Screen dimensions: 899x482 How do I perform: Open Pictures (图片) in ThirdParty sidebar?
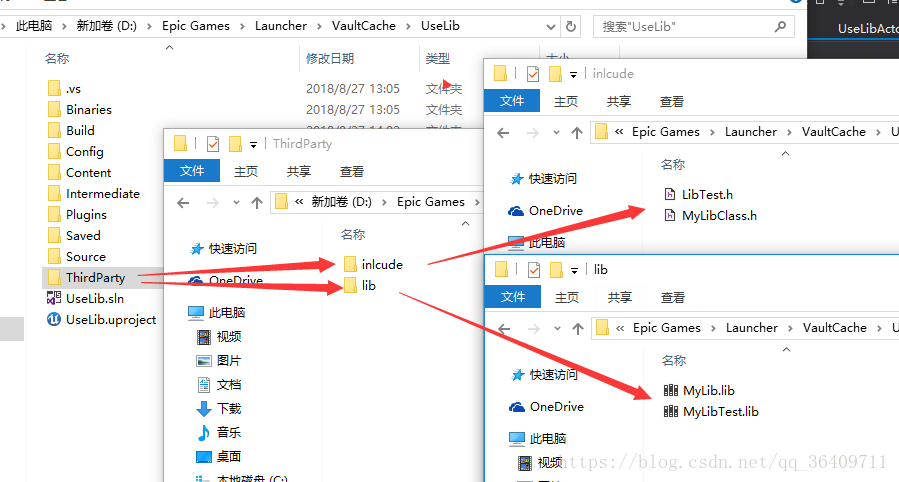pyautogui.click(x=220, y=360)
